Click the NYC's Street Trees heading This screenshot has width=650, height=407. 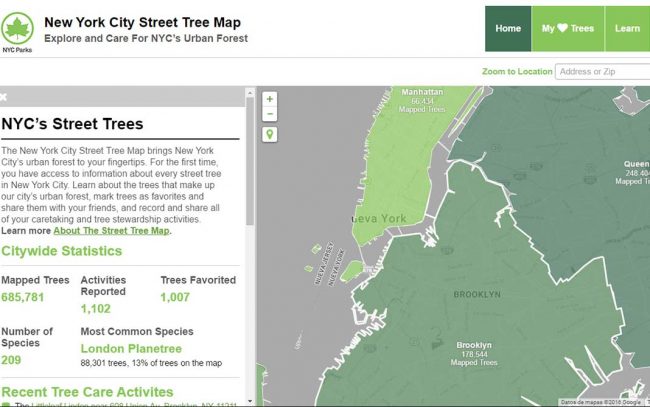72,124
